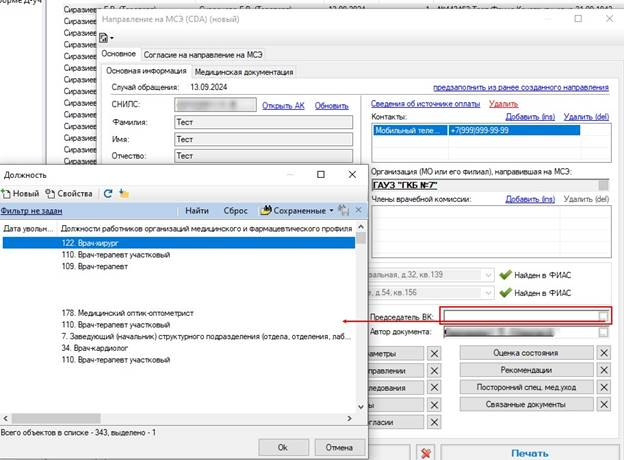Click the X next to Связанные документы
Image resolution: width=624 pixels, height=460 pixels.
coord(604,404)
